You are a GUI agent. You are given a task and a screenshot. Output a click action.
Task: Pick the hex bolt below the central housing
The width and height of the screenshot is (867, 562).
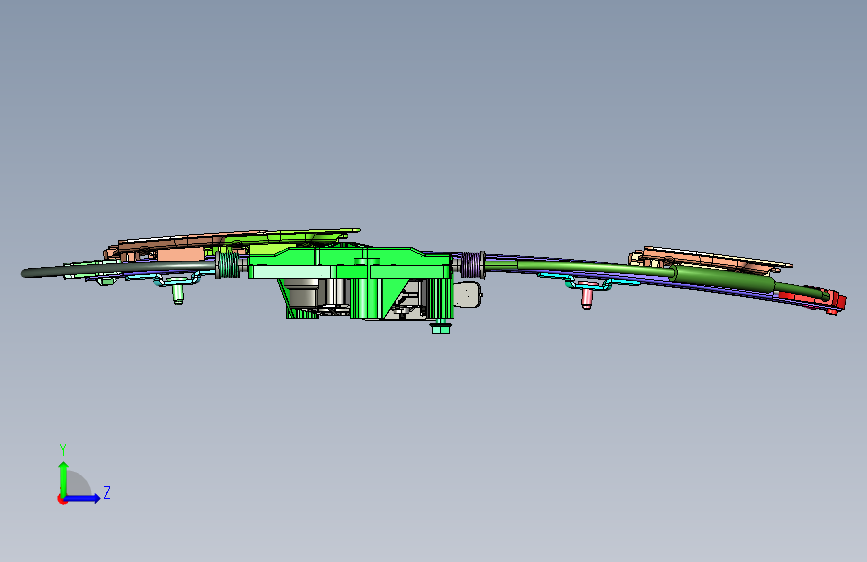(440, 327)
